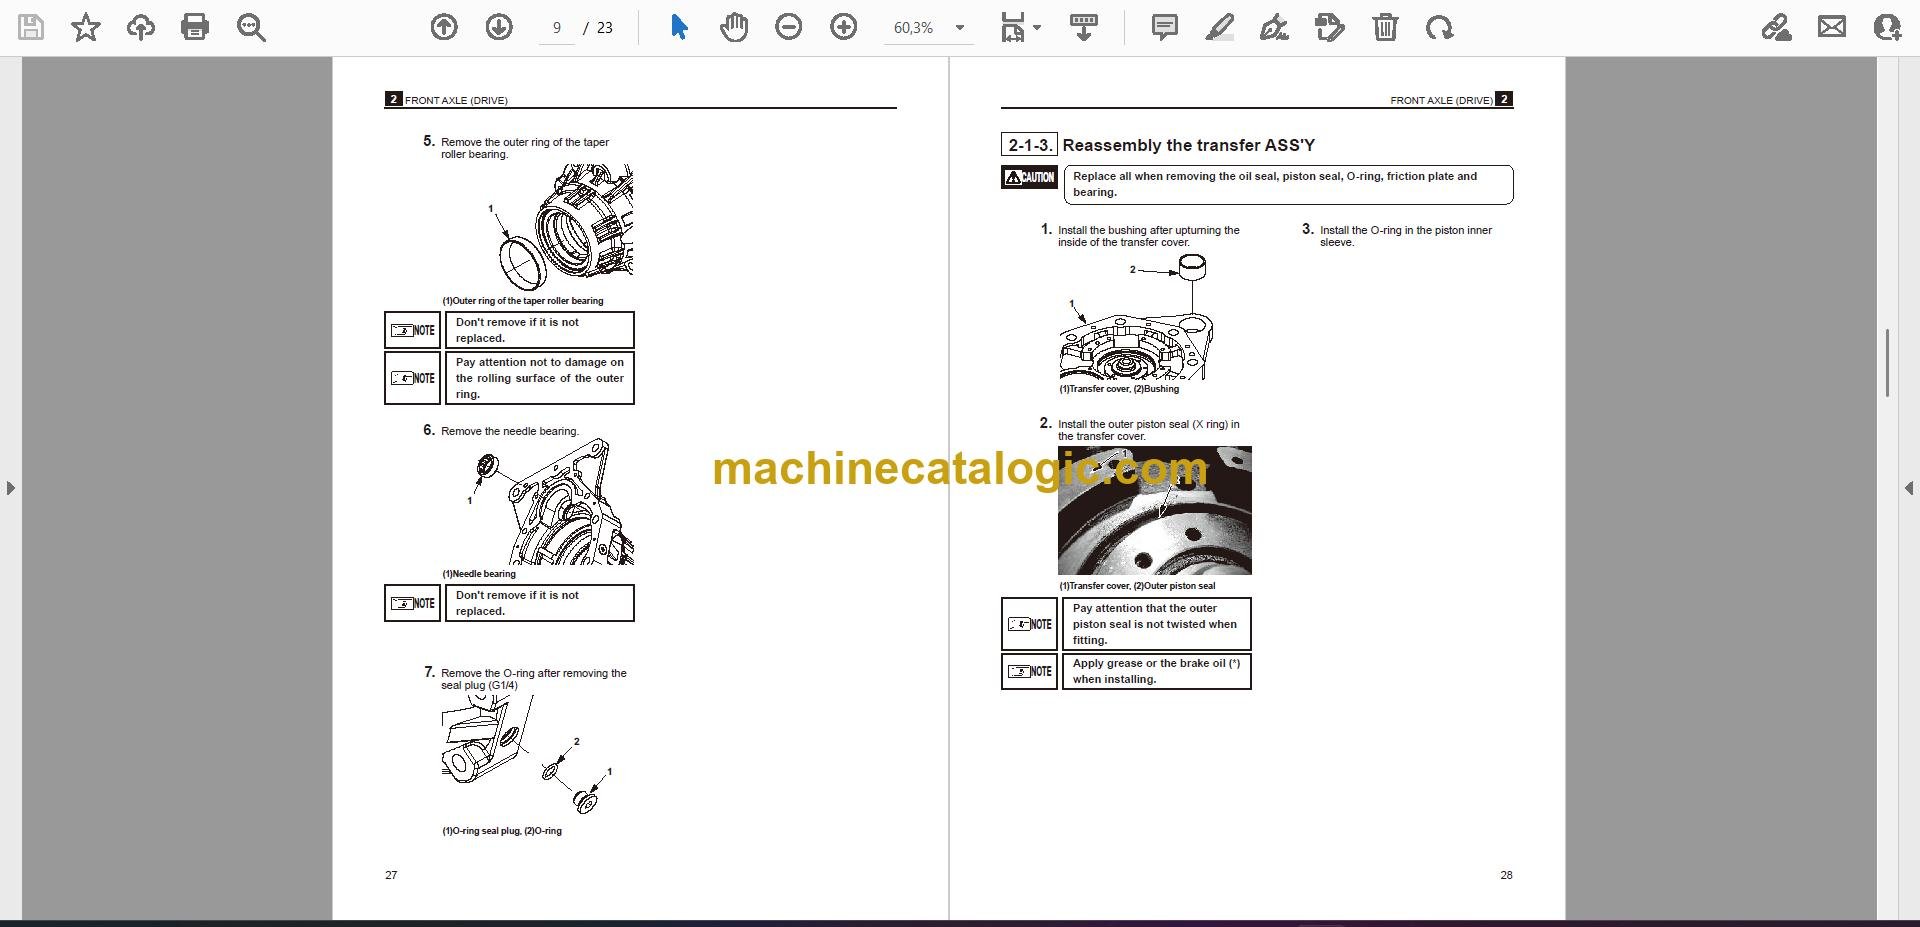Send document by email envelope icon

coord(1832,28)
